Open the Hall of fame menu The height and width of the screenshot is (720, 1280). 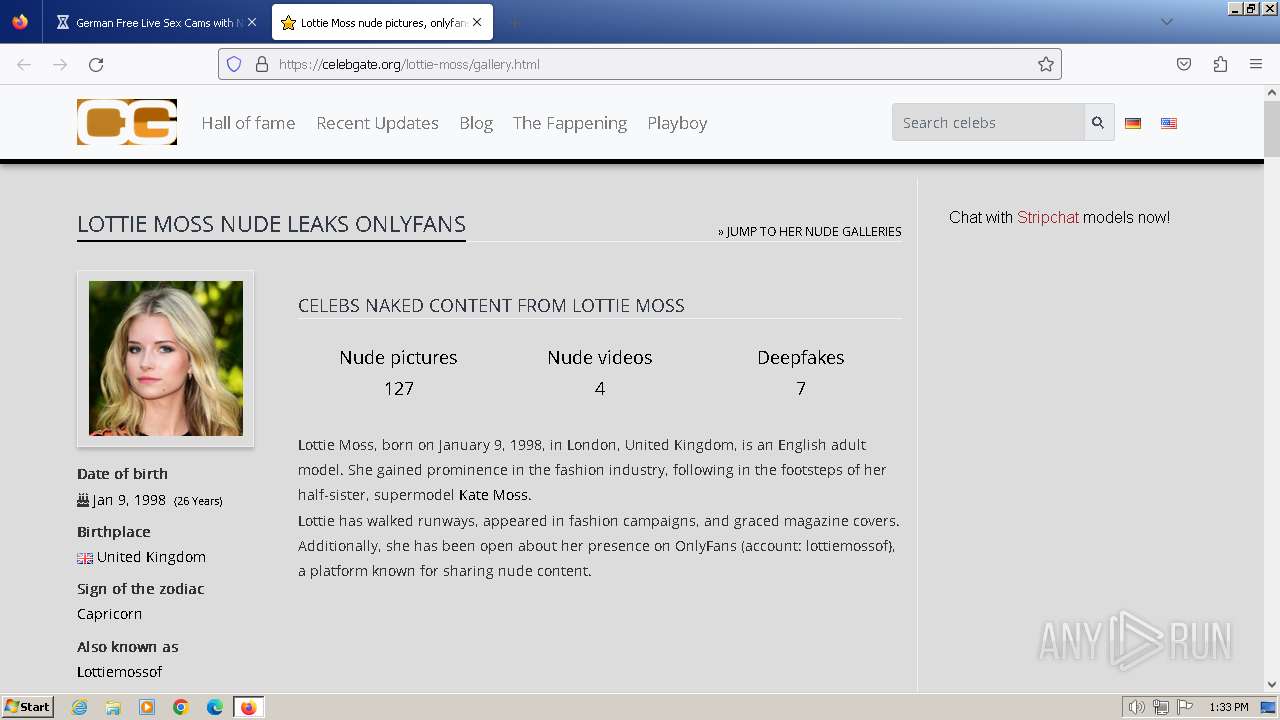tap(248, 123)
